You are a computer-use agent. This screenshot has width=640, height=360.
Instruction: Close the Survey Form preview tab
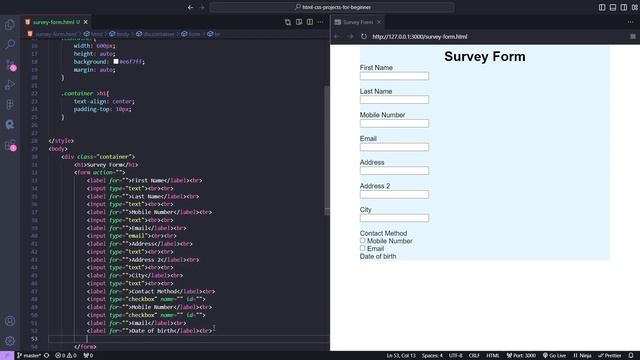[x=379, y=22]
